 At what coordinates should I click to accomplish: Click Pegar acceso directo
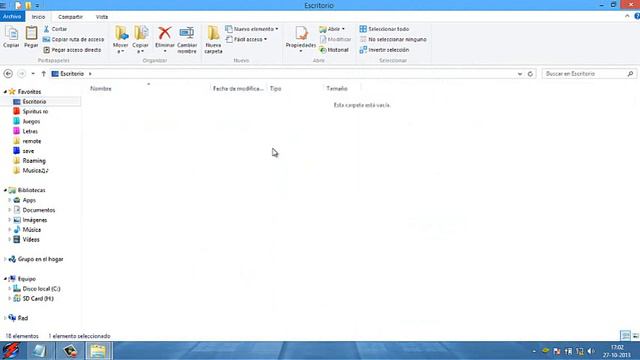click(x=72, y=50)
